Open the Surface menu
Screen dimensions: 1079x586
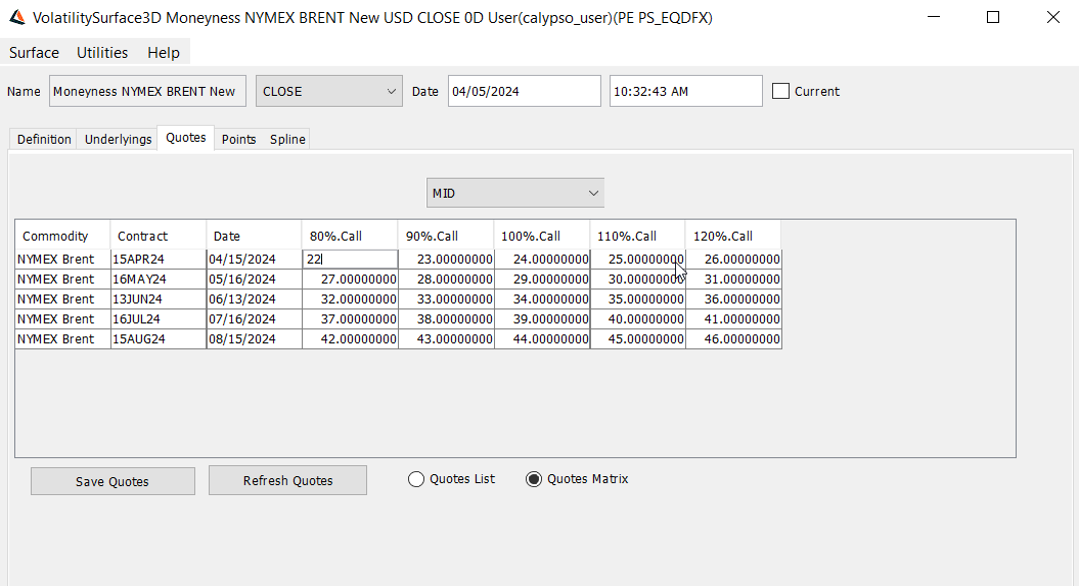pos(34,52)
